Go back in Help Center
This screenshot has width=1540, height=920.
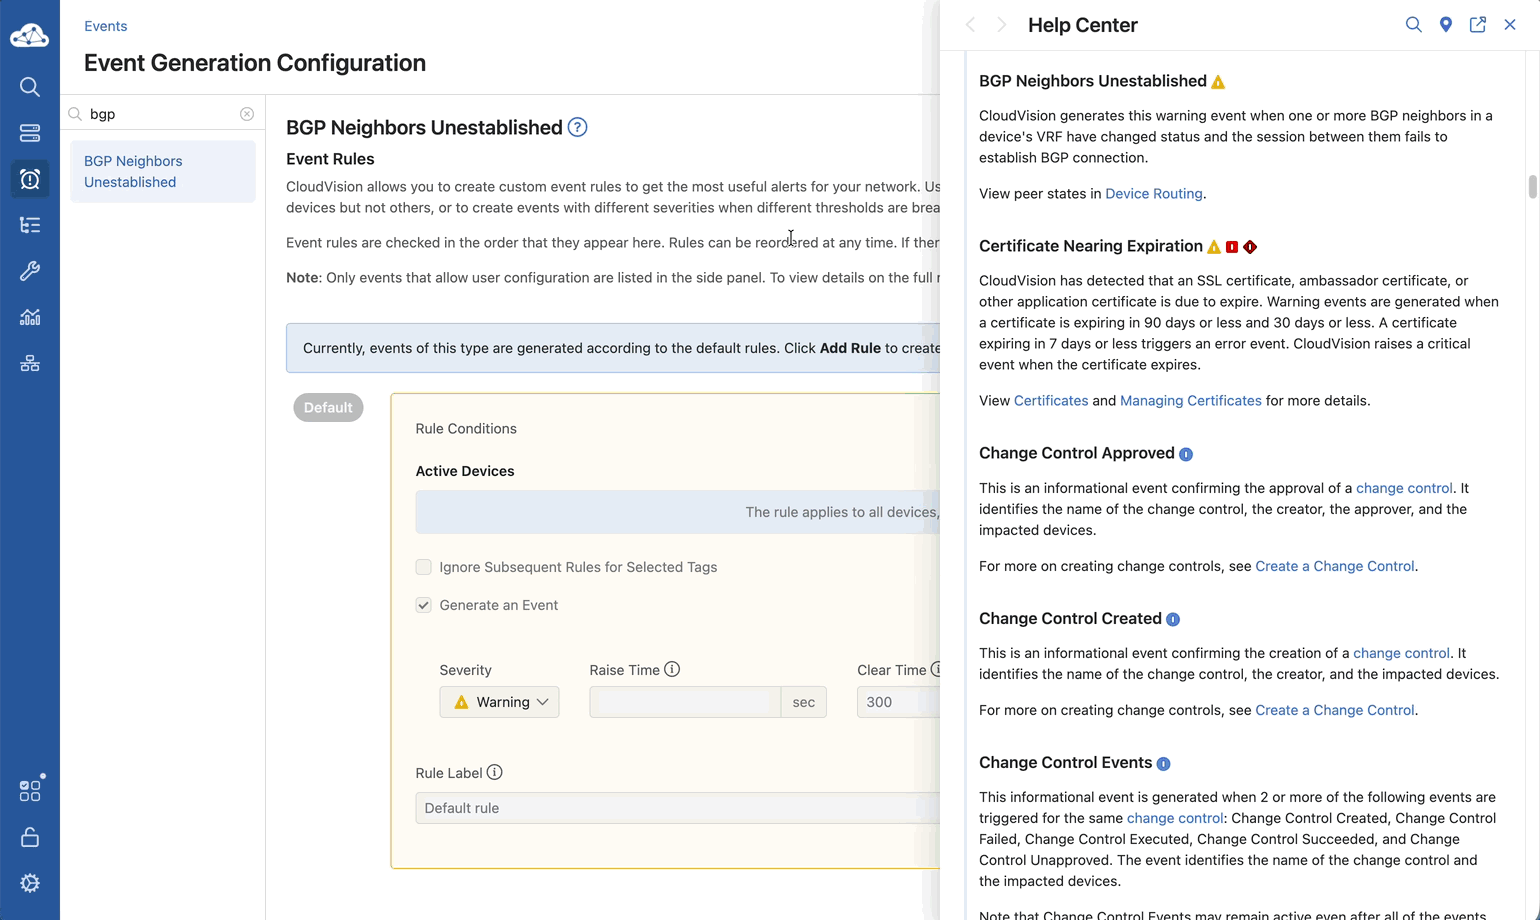(x=970, y=25)
